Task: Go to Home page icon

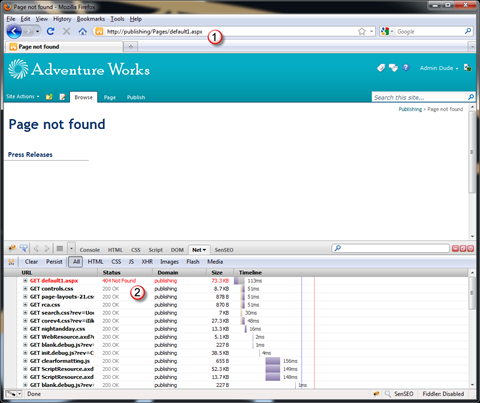Action: [x=82, y=31]
